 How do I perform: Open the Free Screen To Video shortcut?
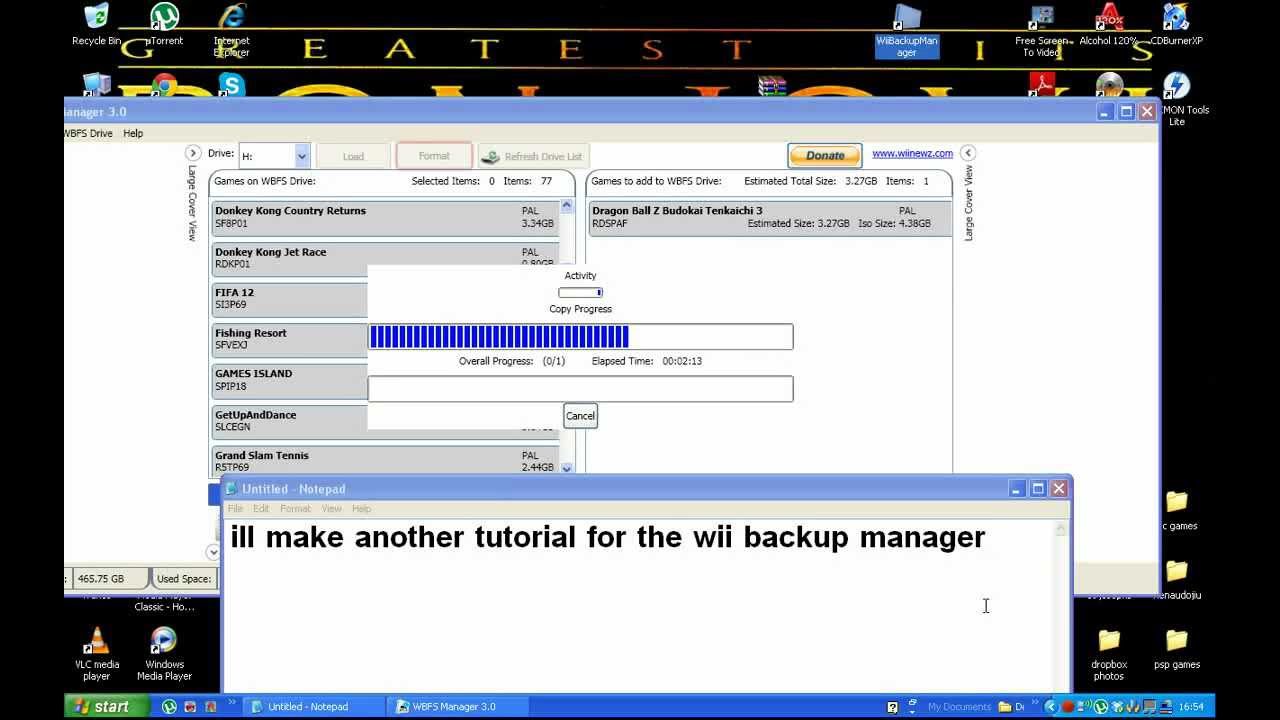coord(1041,30)
